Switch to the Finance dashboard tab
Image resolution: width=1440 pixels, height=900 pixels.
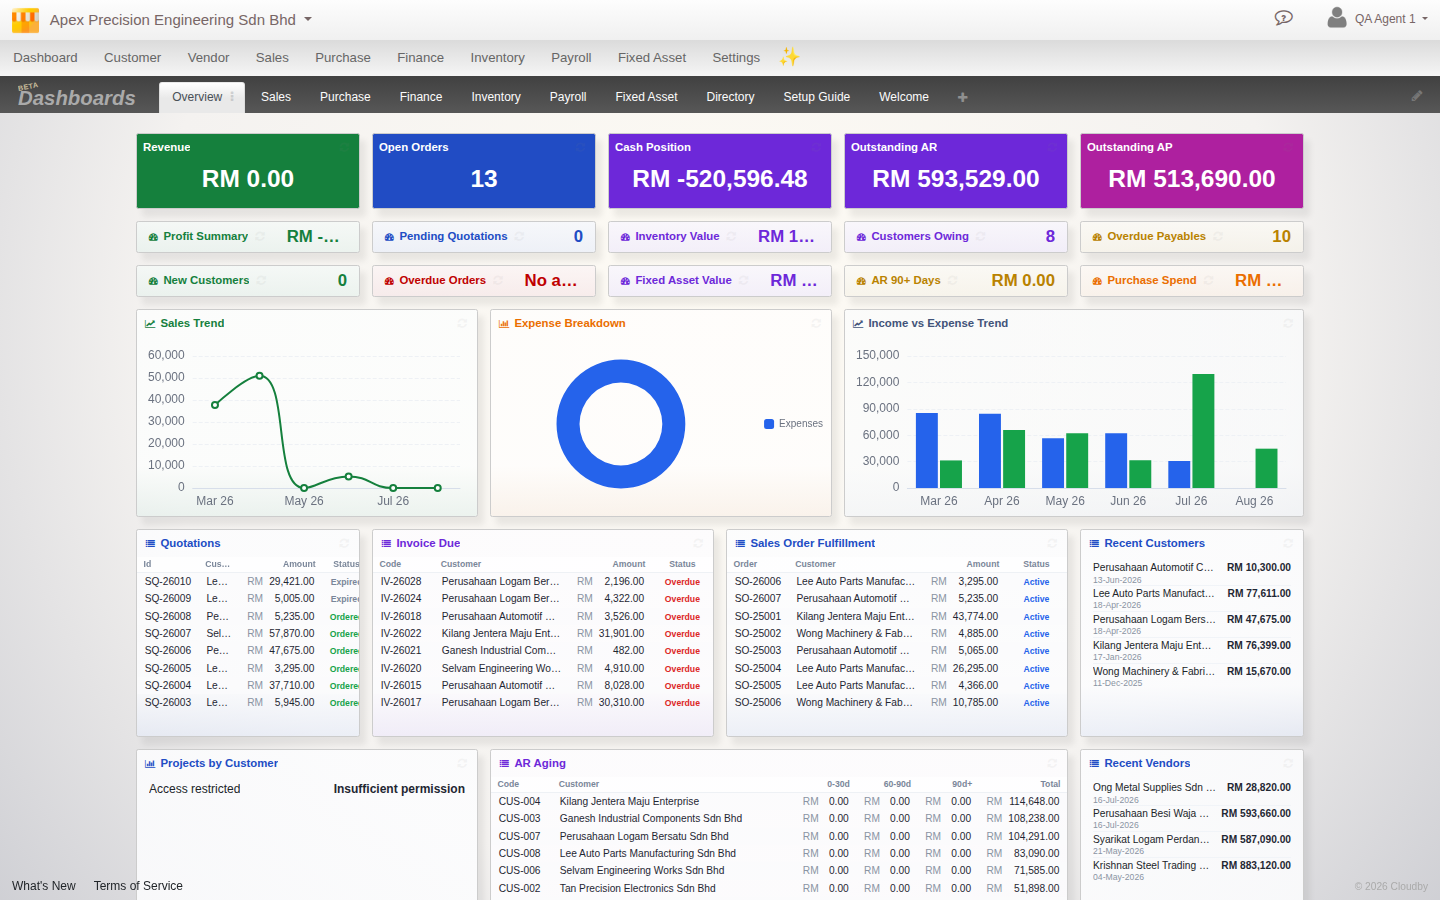[421, 97]
